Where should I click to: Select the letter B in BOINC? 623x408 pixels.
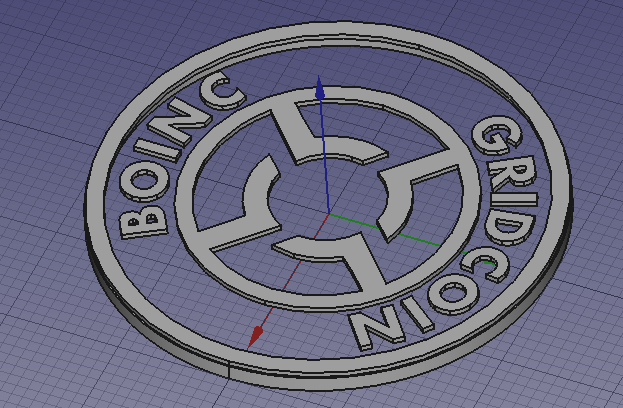coord(142,224)
